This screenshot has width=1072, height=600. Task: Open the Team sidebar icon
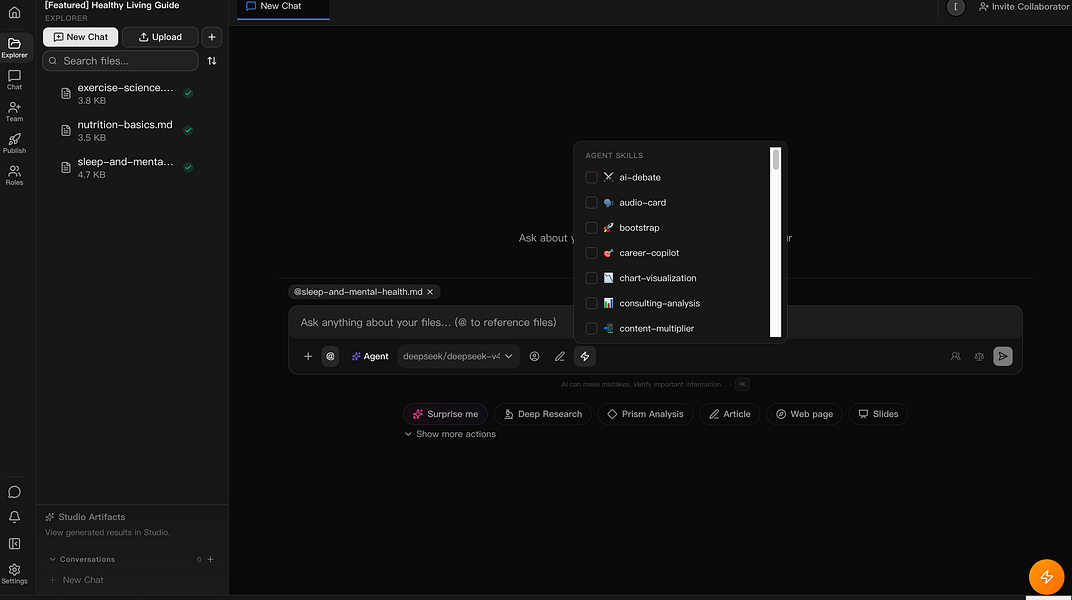14,111
